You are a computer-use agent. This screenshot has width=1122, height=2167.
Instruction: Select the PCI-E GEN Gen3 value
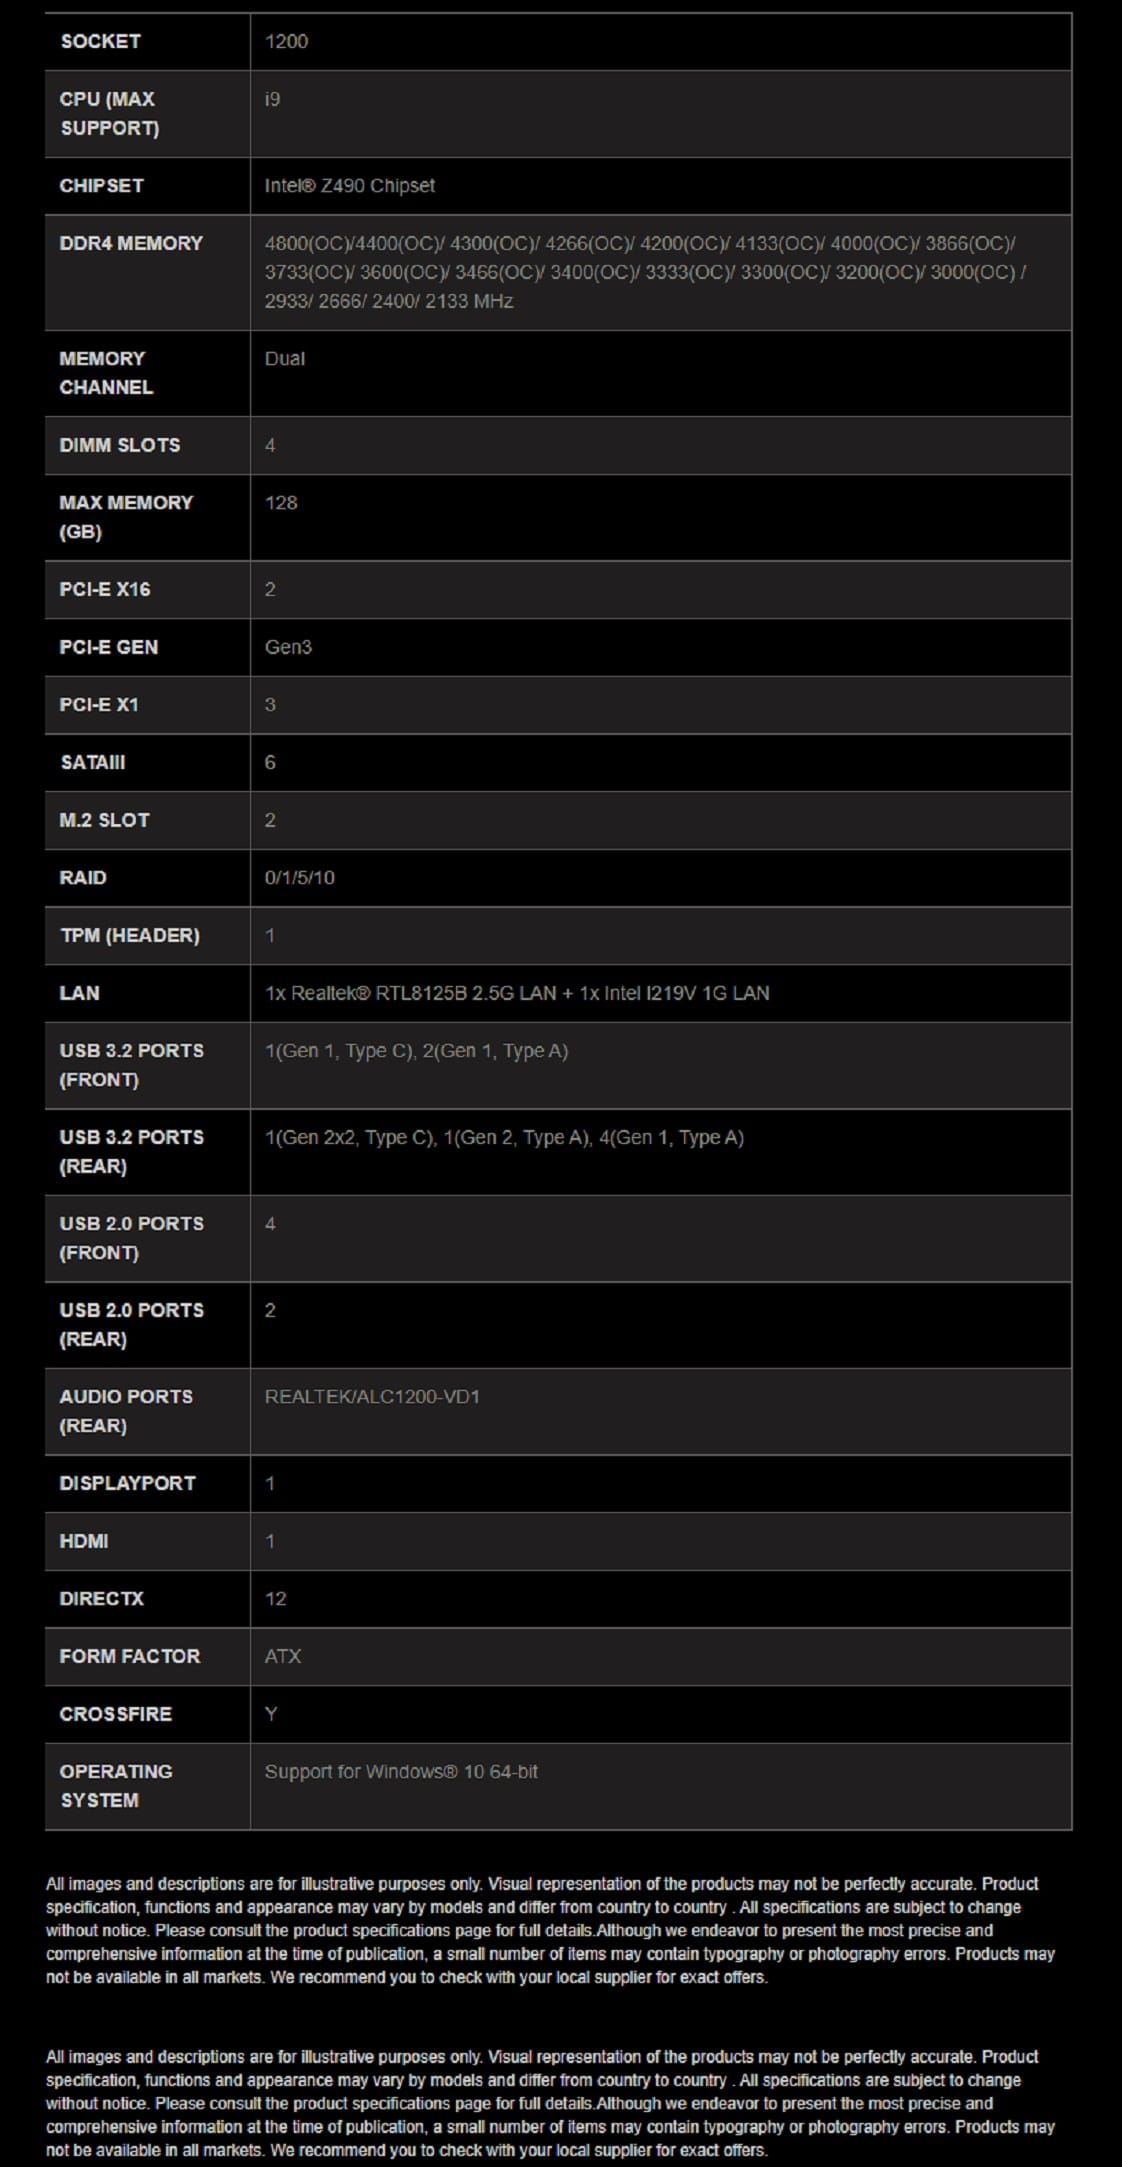point(288,647)
